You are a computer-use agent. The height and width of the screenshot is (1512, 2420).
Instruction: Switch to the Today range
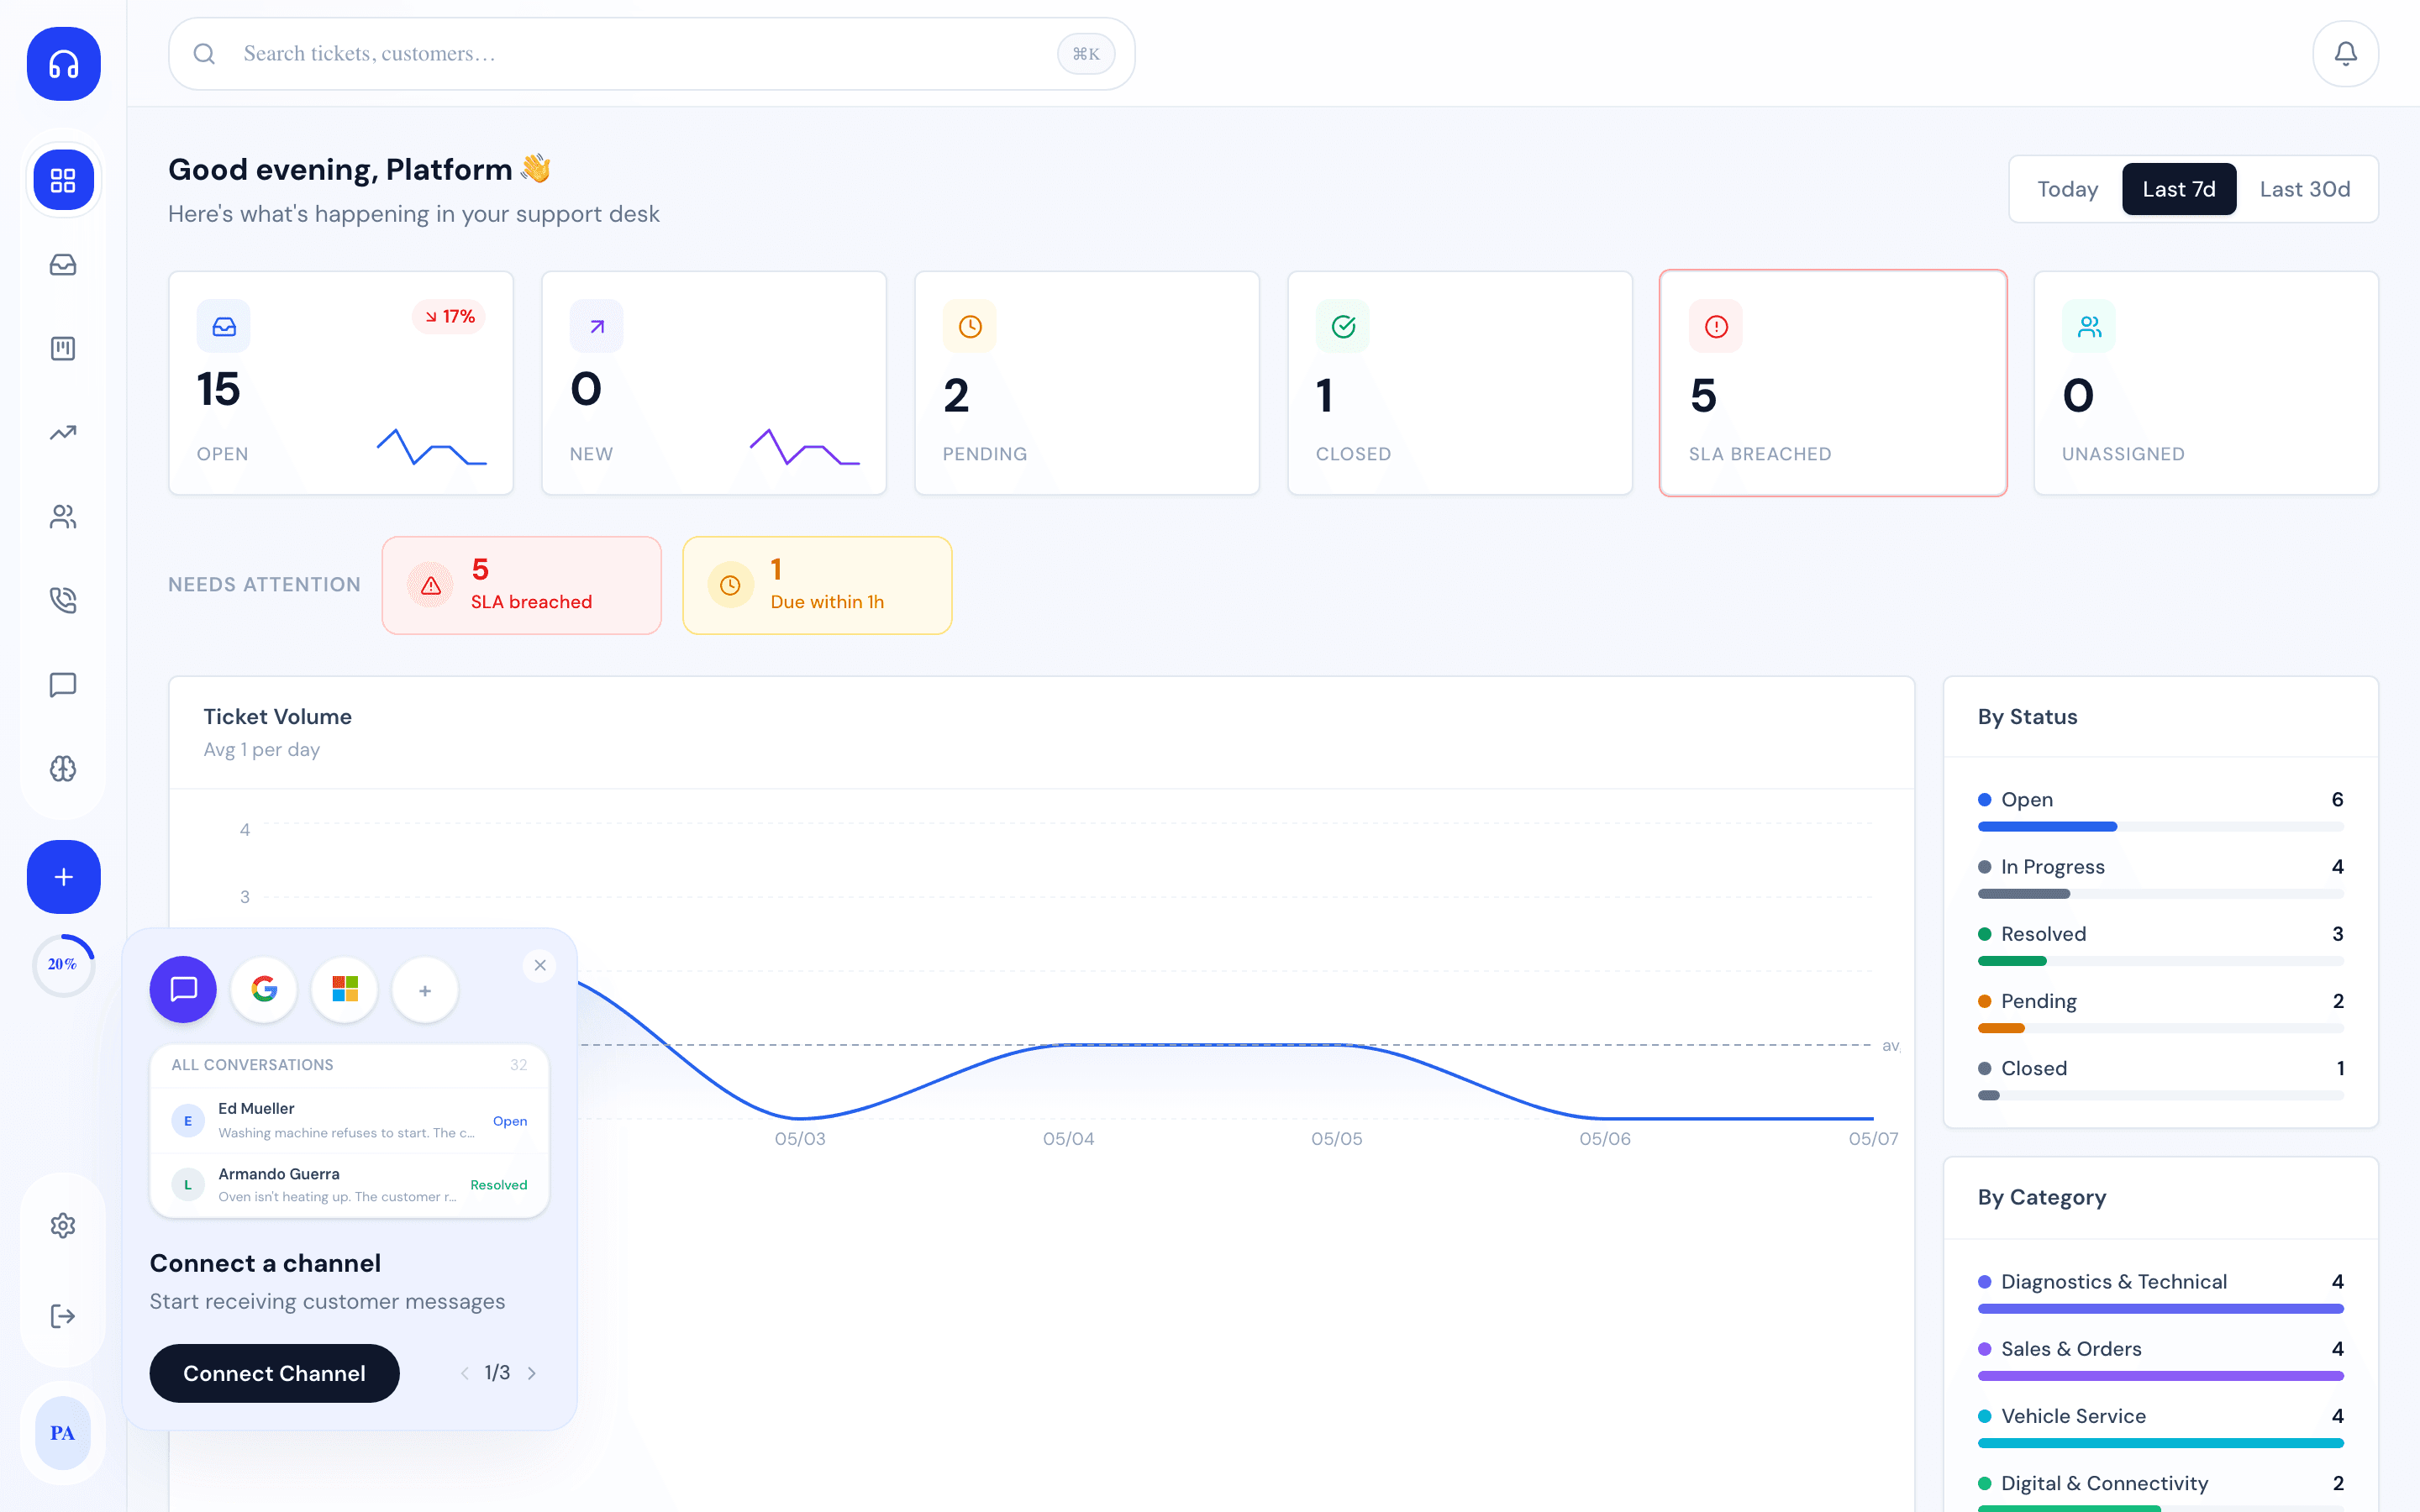click(2068, 189)
